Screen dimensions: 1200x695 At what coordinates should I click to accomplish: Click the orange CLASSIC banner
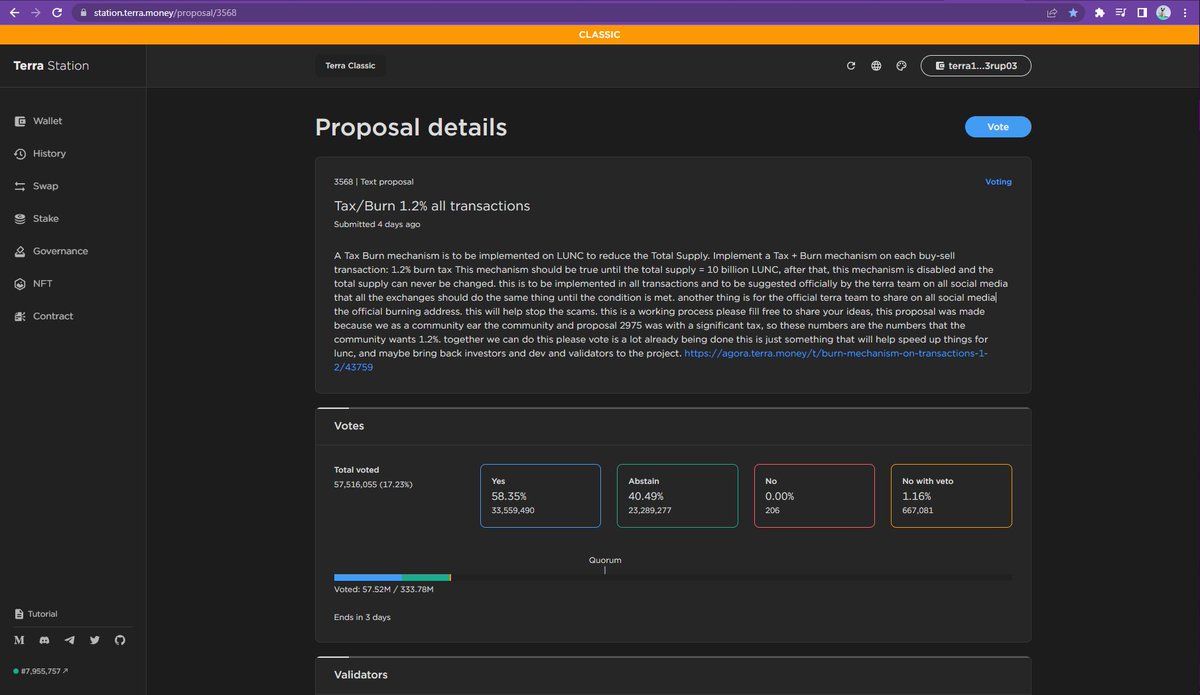tap(600, 35)
